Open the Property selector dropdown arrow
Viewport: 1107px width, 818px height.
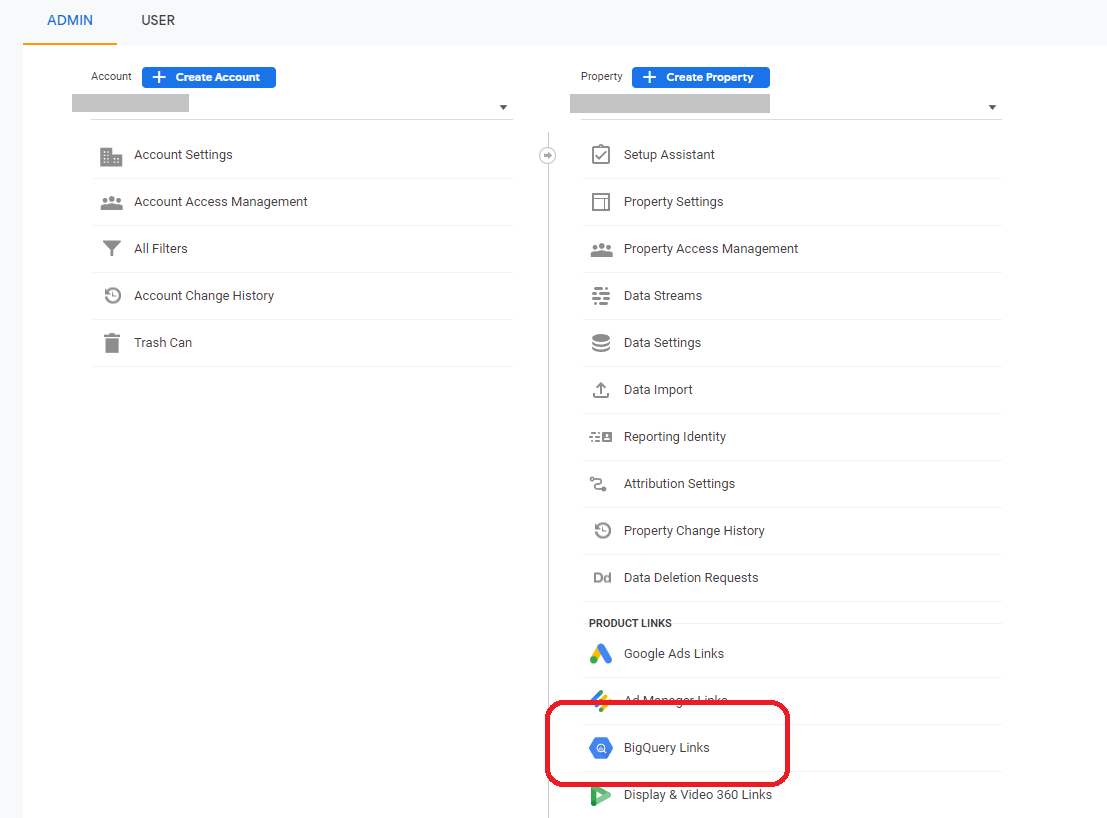(992, 107)
